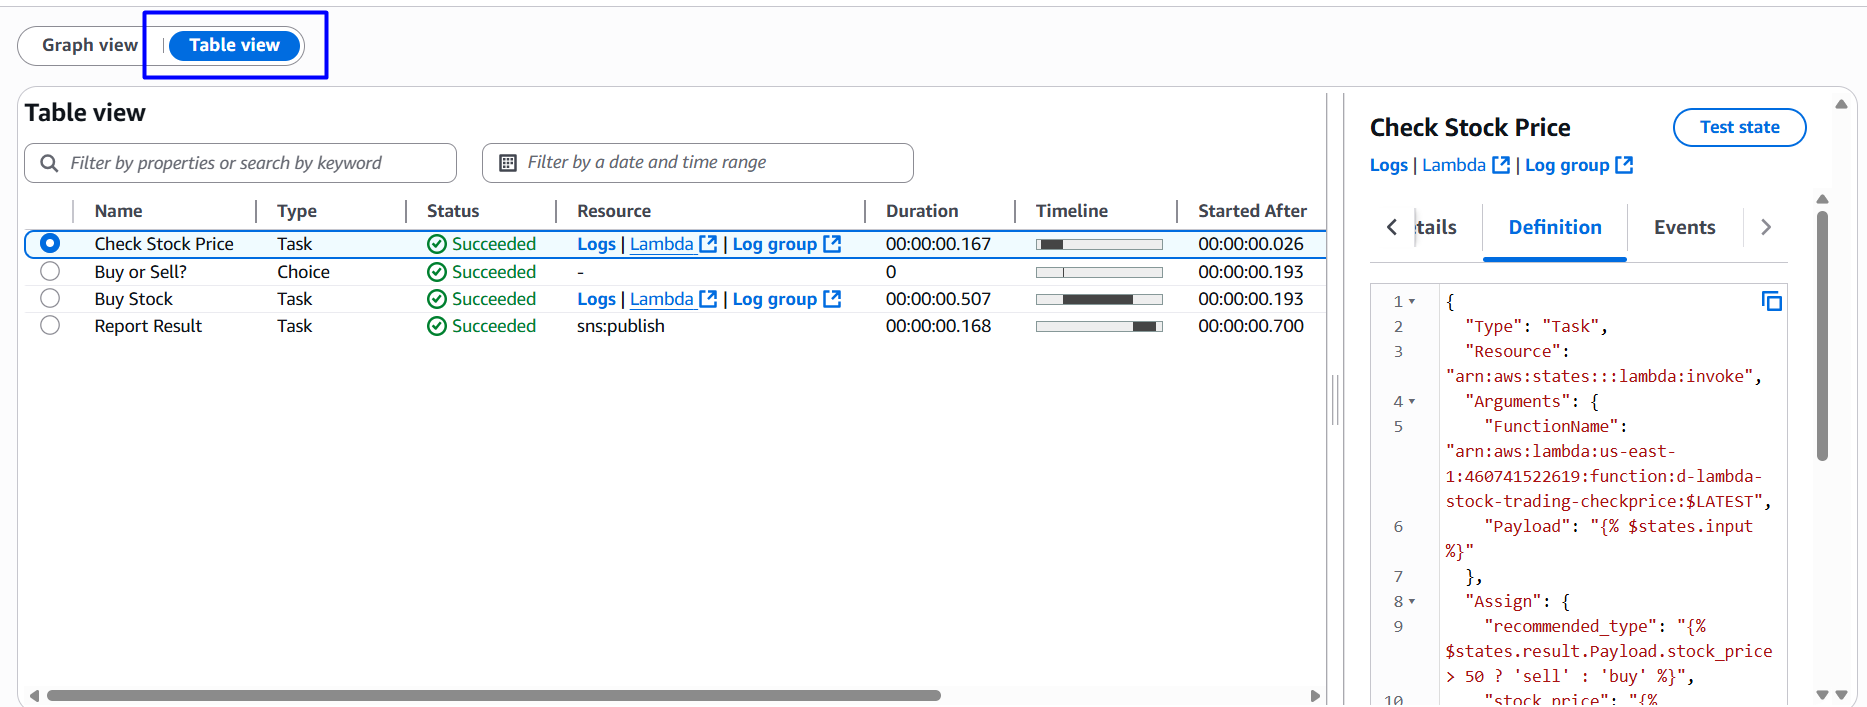Image resolution: width=1867 pixels, height=707 pixels.
Task: Click the calendar icon in date filter
Action: pyautogui.click(x=508, y=163)
